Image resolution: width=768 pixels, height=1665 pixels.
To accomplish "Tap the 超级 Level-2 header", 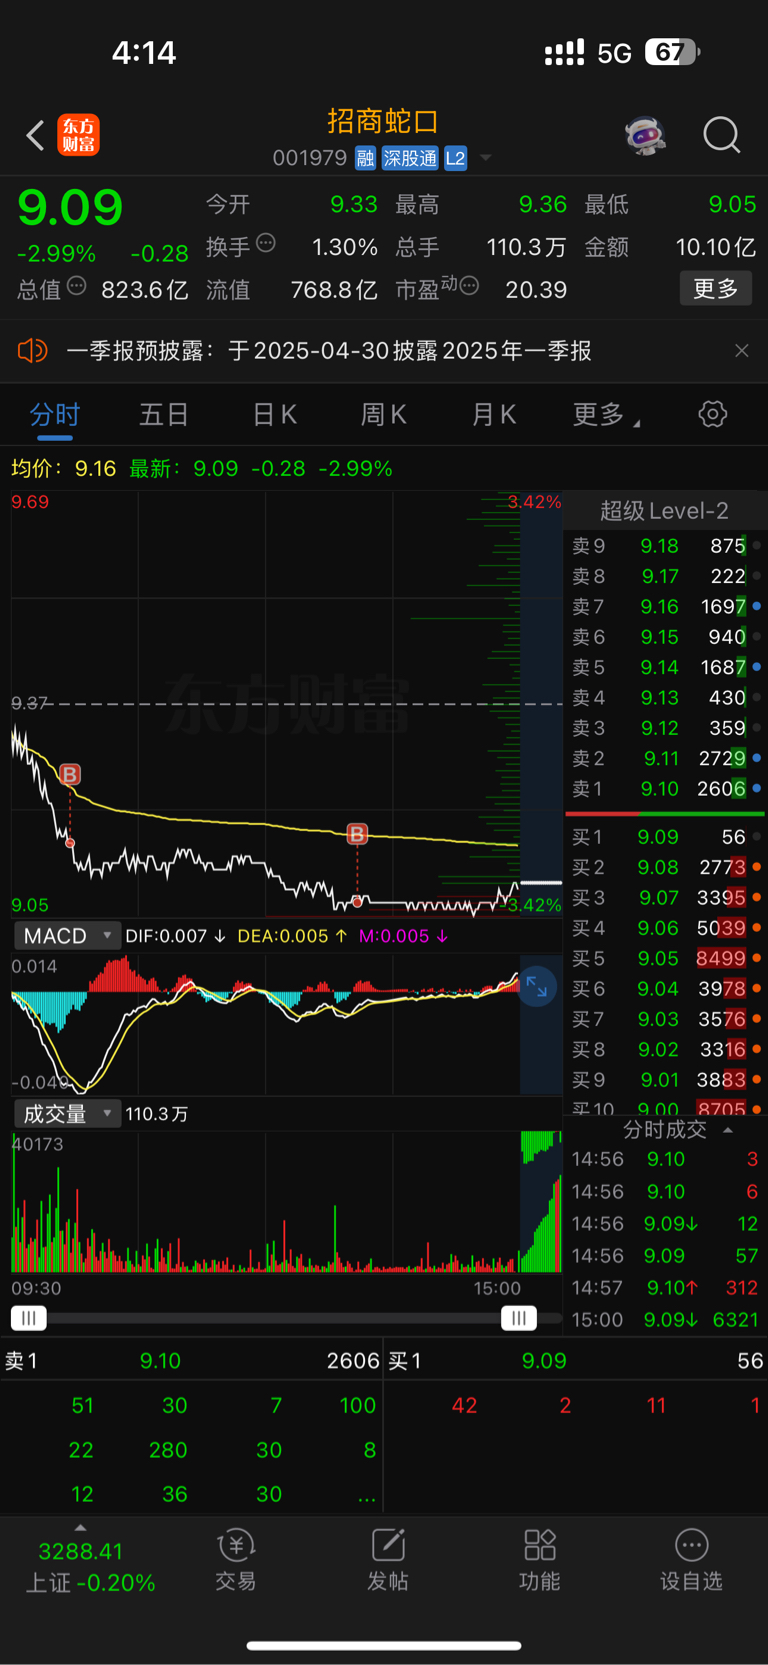I will (x=664, y=511).
